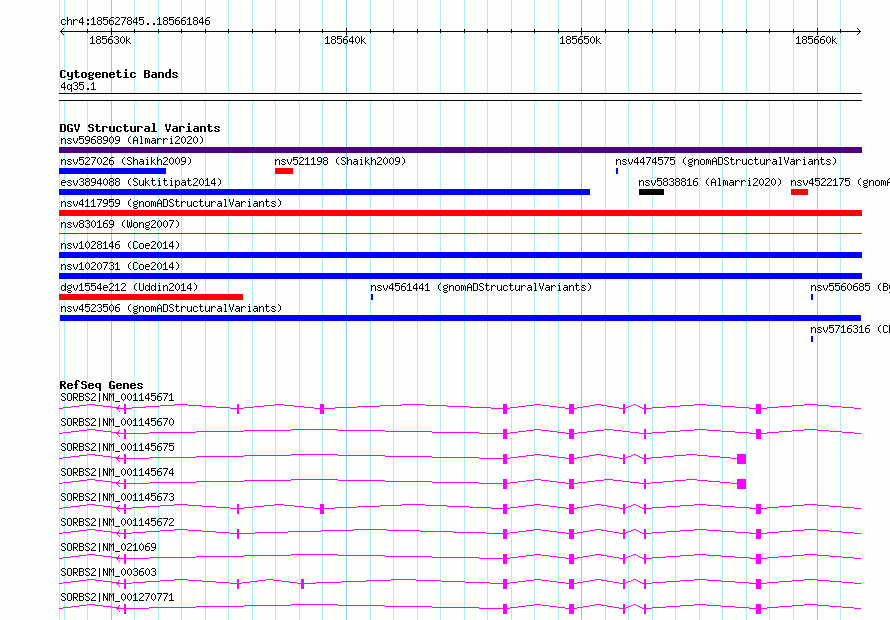890x620 pixels.
Task: Open the nsv4523506 gnomAD variant label
Action: pyautogui.click(x=171, y=308)
